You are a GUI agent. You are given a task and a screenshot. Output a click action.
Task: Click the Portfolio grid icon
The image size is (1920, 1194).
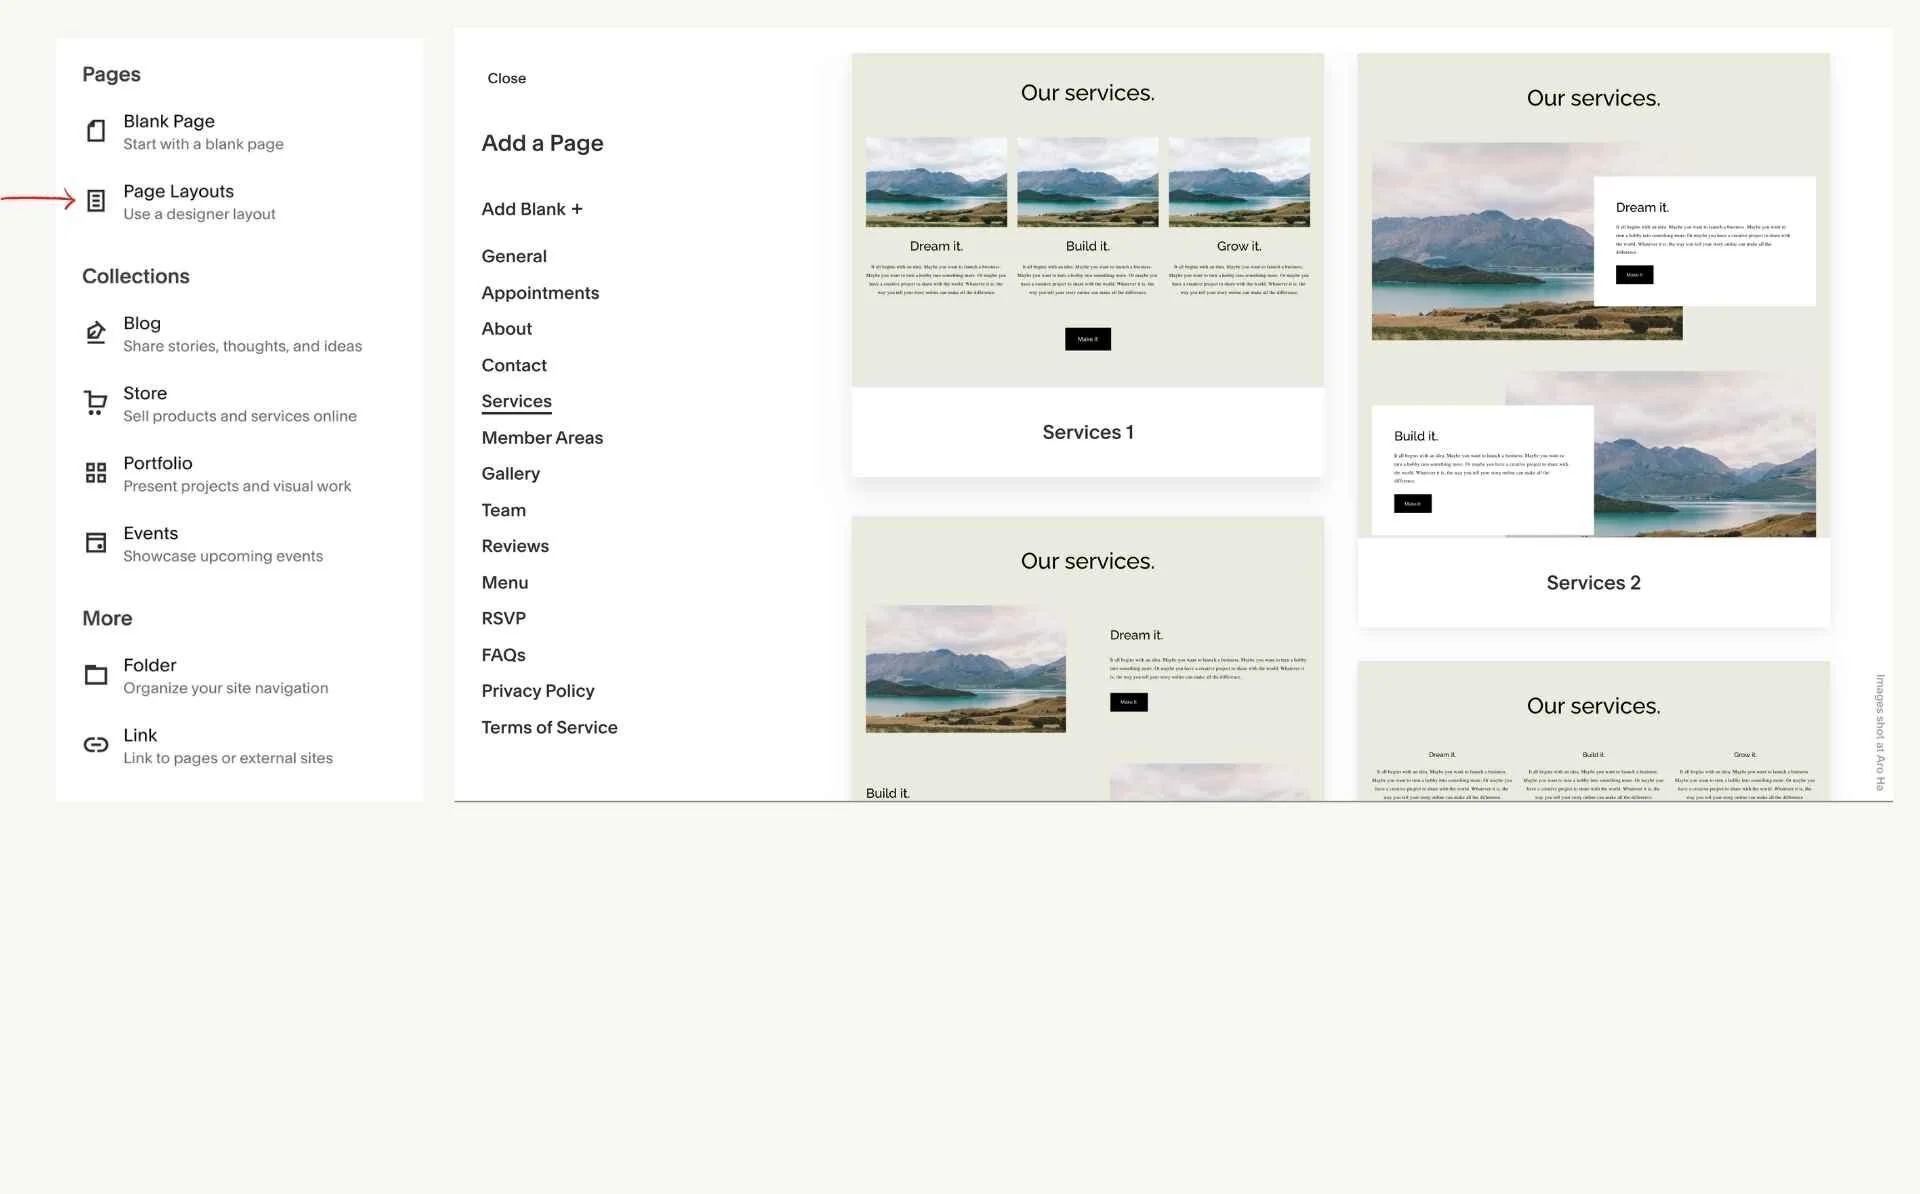tap(96, 473)
